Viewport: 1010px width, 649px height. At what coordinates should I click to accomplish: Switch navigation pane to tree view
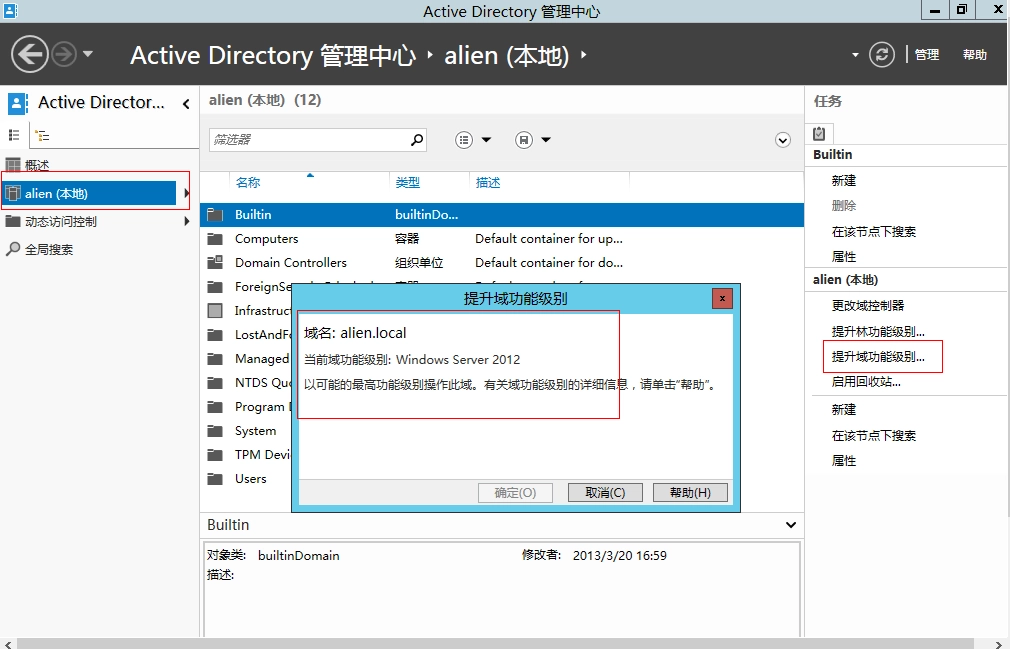tap(42, 136)
